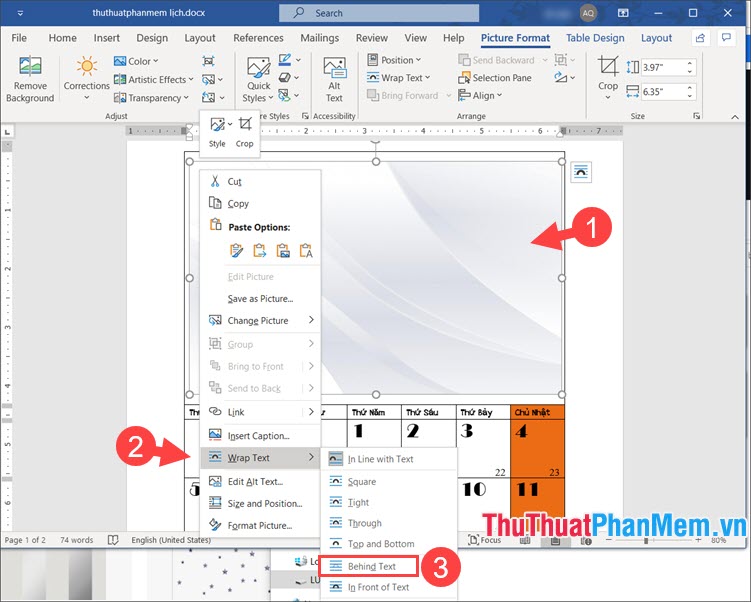Choose the Merge Formatting paste icon
Screen dimensions: 751x602
coord(260,250)
